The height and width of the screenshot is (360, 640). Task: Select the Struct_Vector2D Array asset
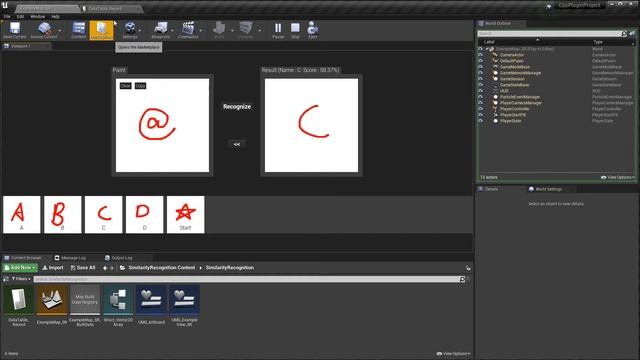tap(118, 306)
